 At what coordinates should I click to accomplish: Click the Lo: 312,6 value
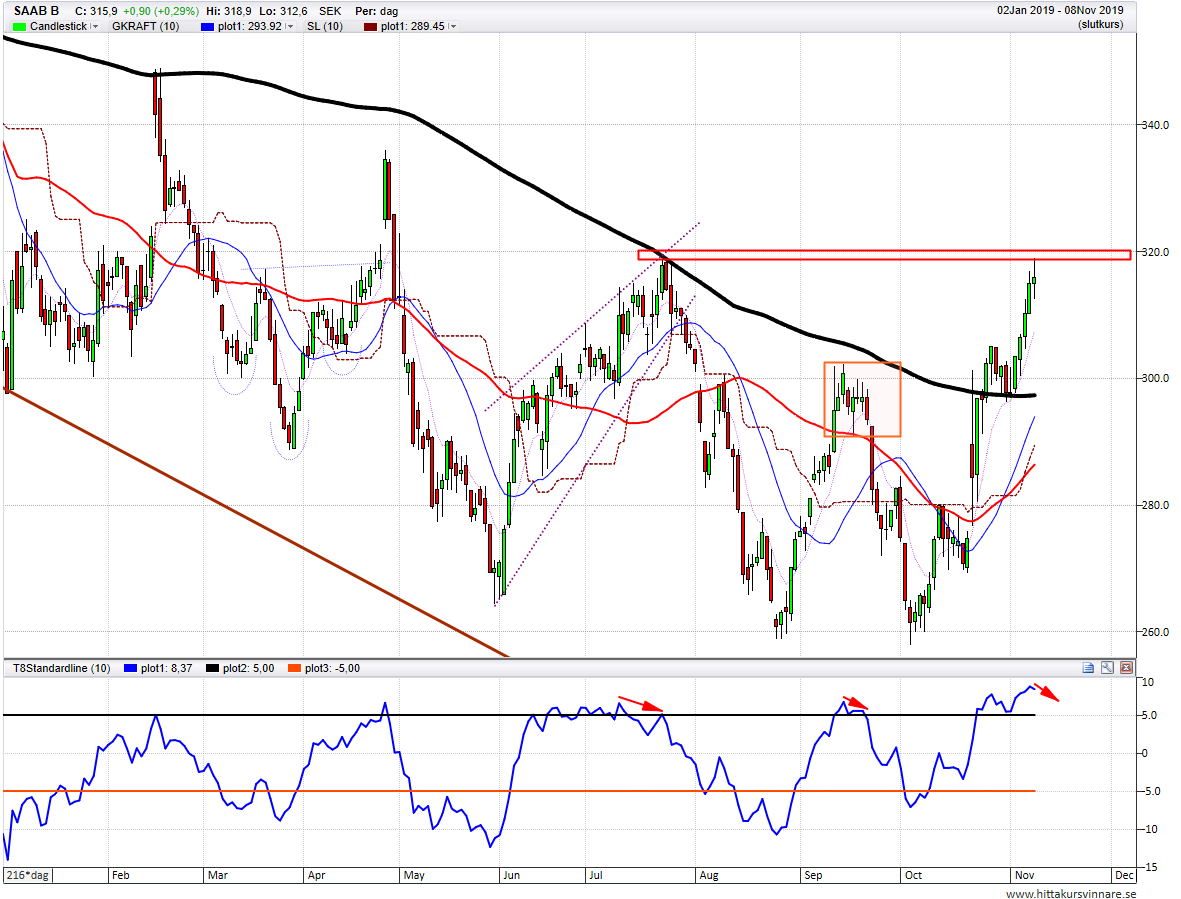pos(283,11)
